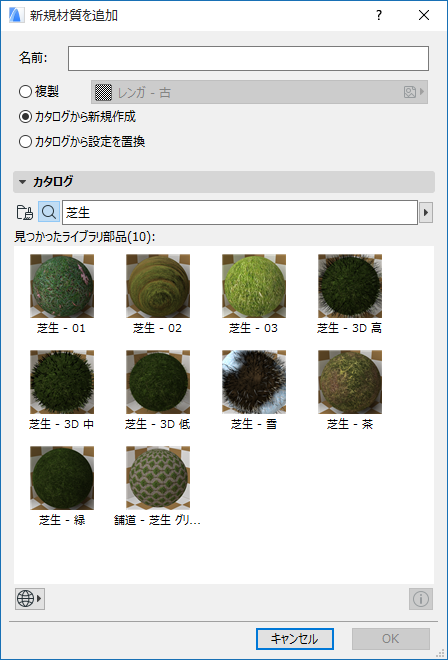
Task: Select the 芝生 - 01 material thumbnail
Action: pos(62,286)
